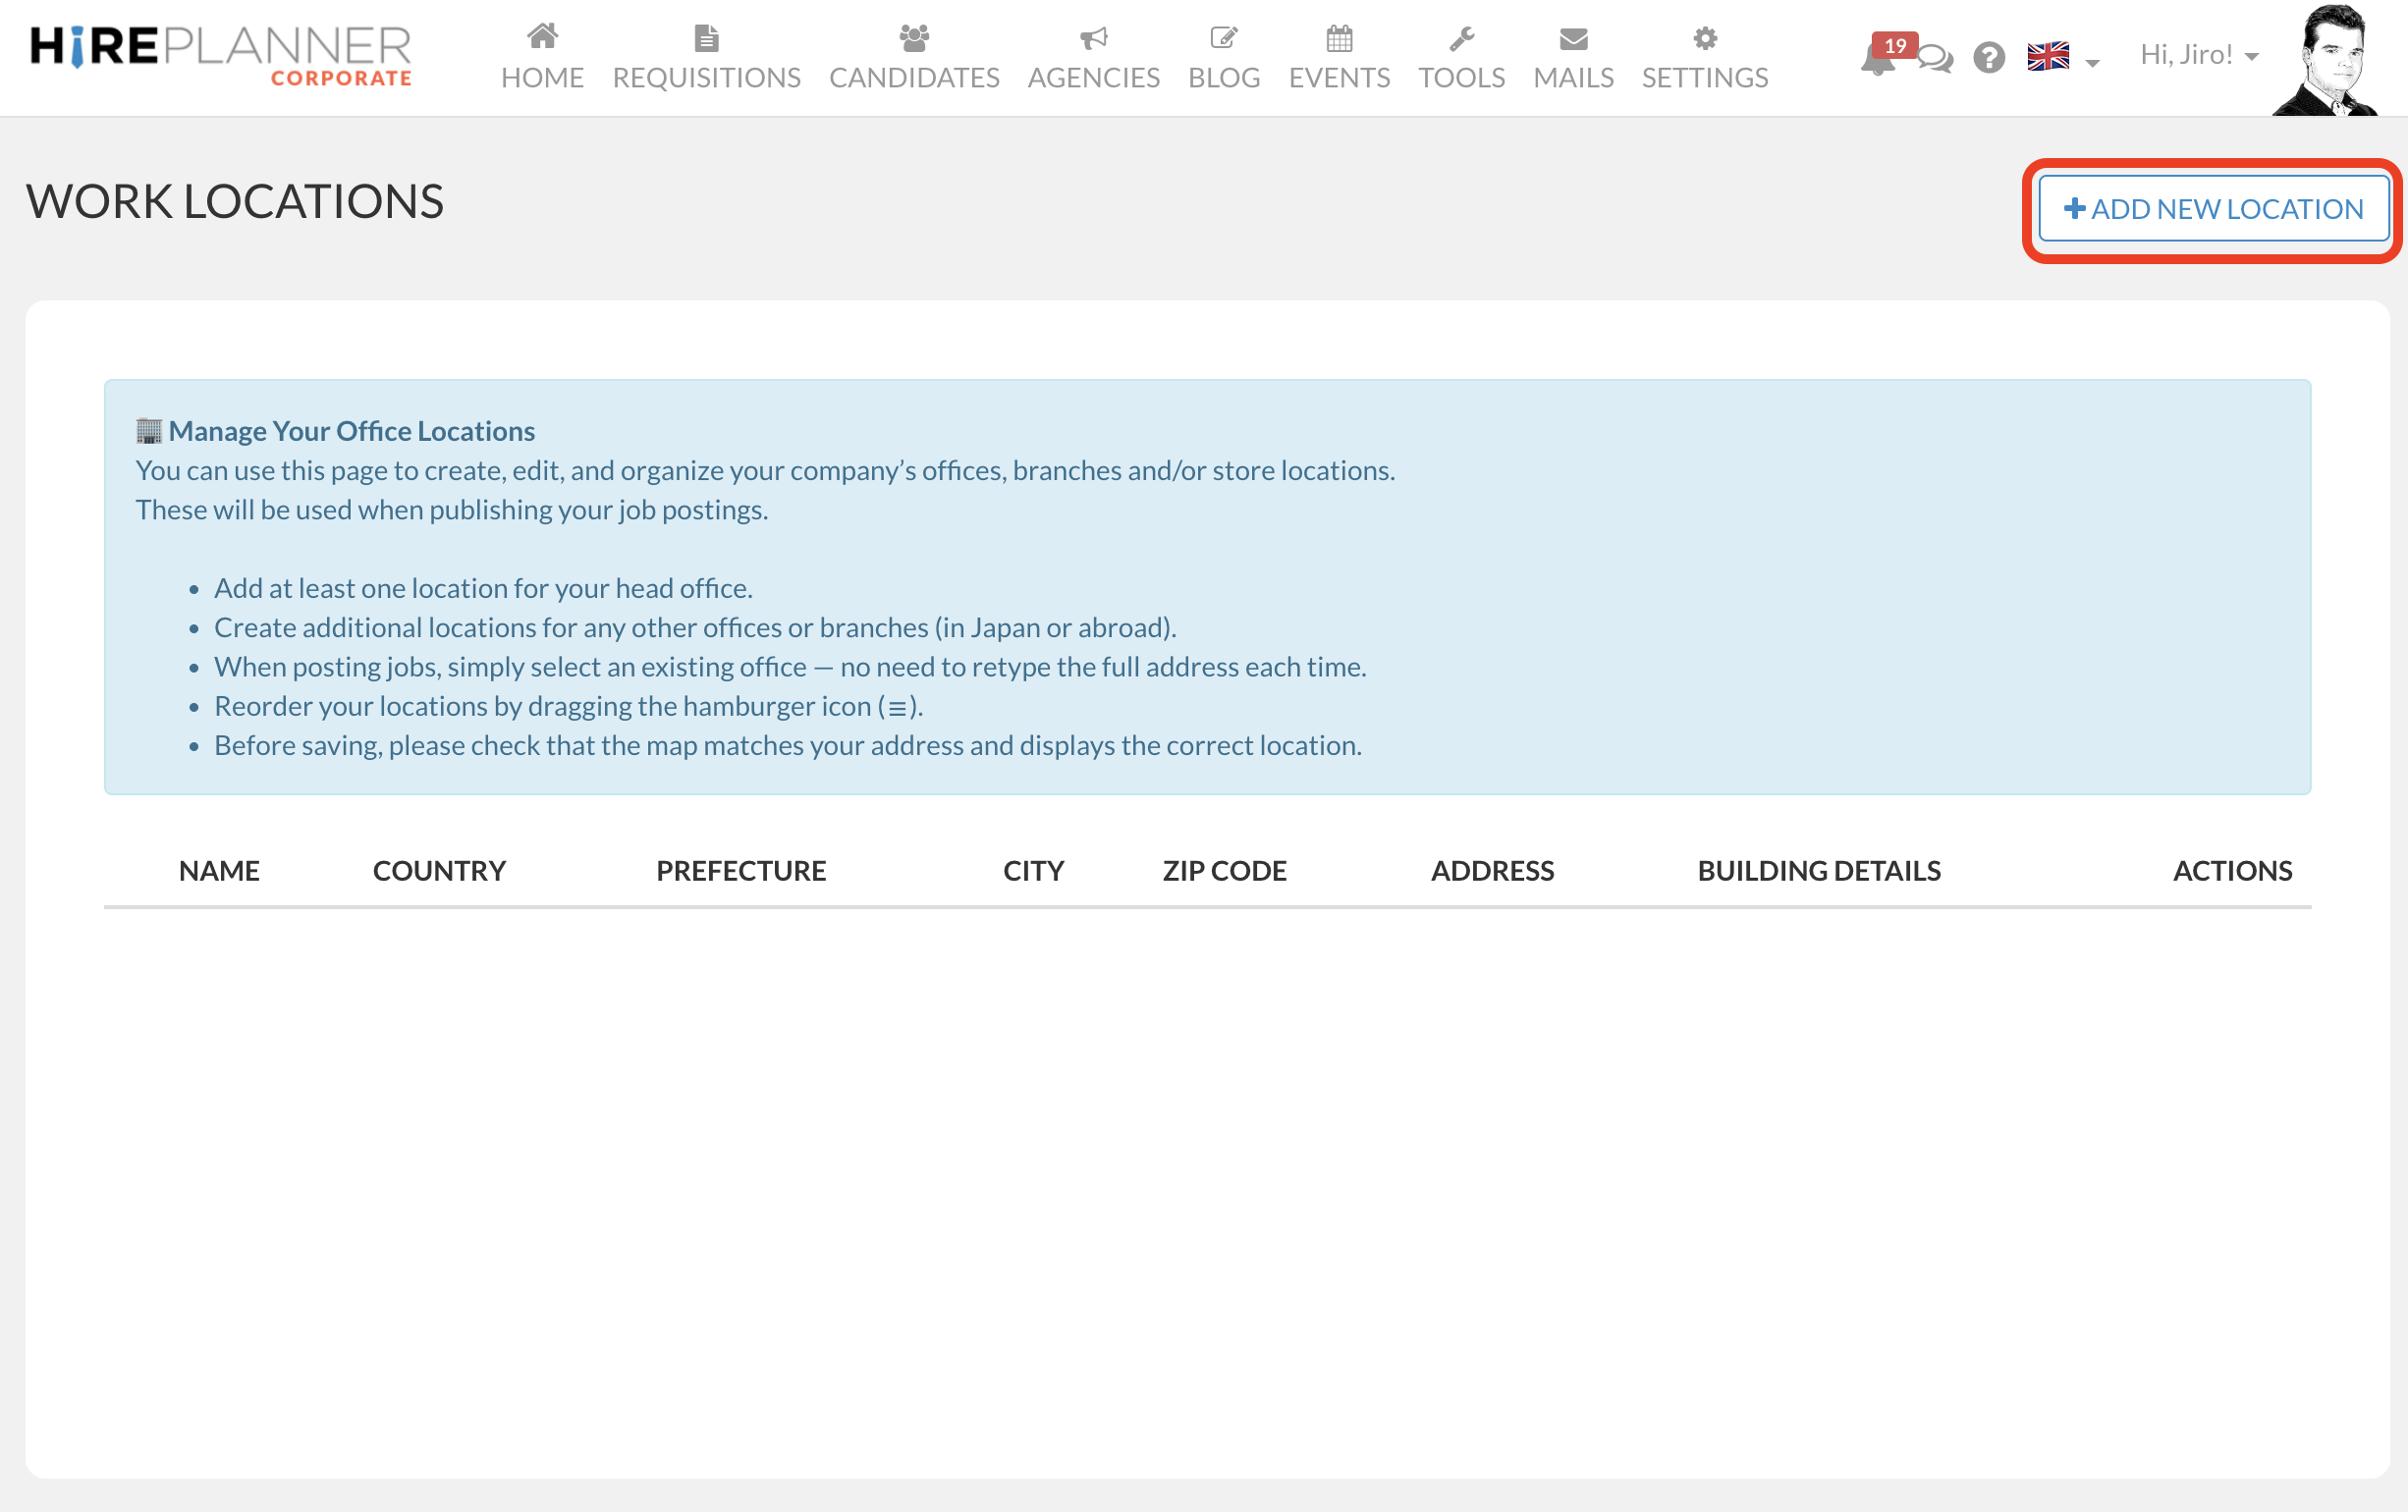Click the Agencies megaphone icon
This screenshot has width=2408, height=1512.
pyautogui.click(x=1093, y=38)
